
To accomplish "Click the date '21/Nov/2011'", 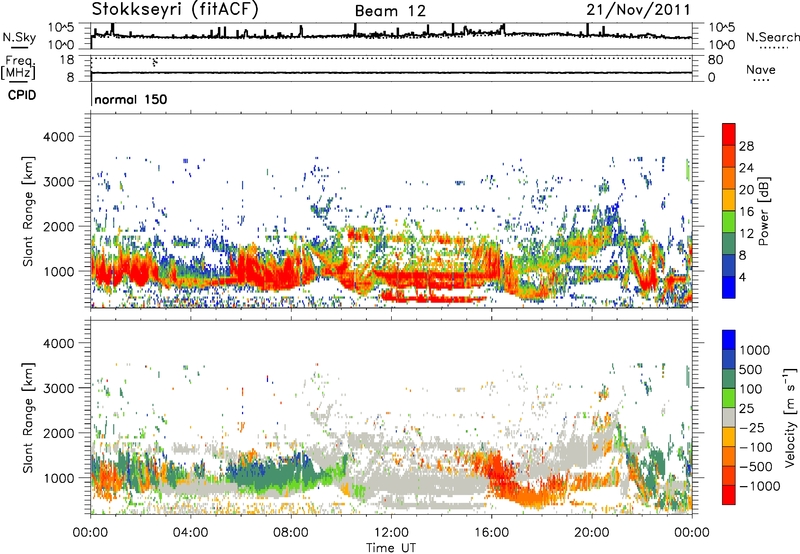I will pyautogui.click(x=638, y=9).
